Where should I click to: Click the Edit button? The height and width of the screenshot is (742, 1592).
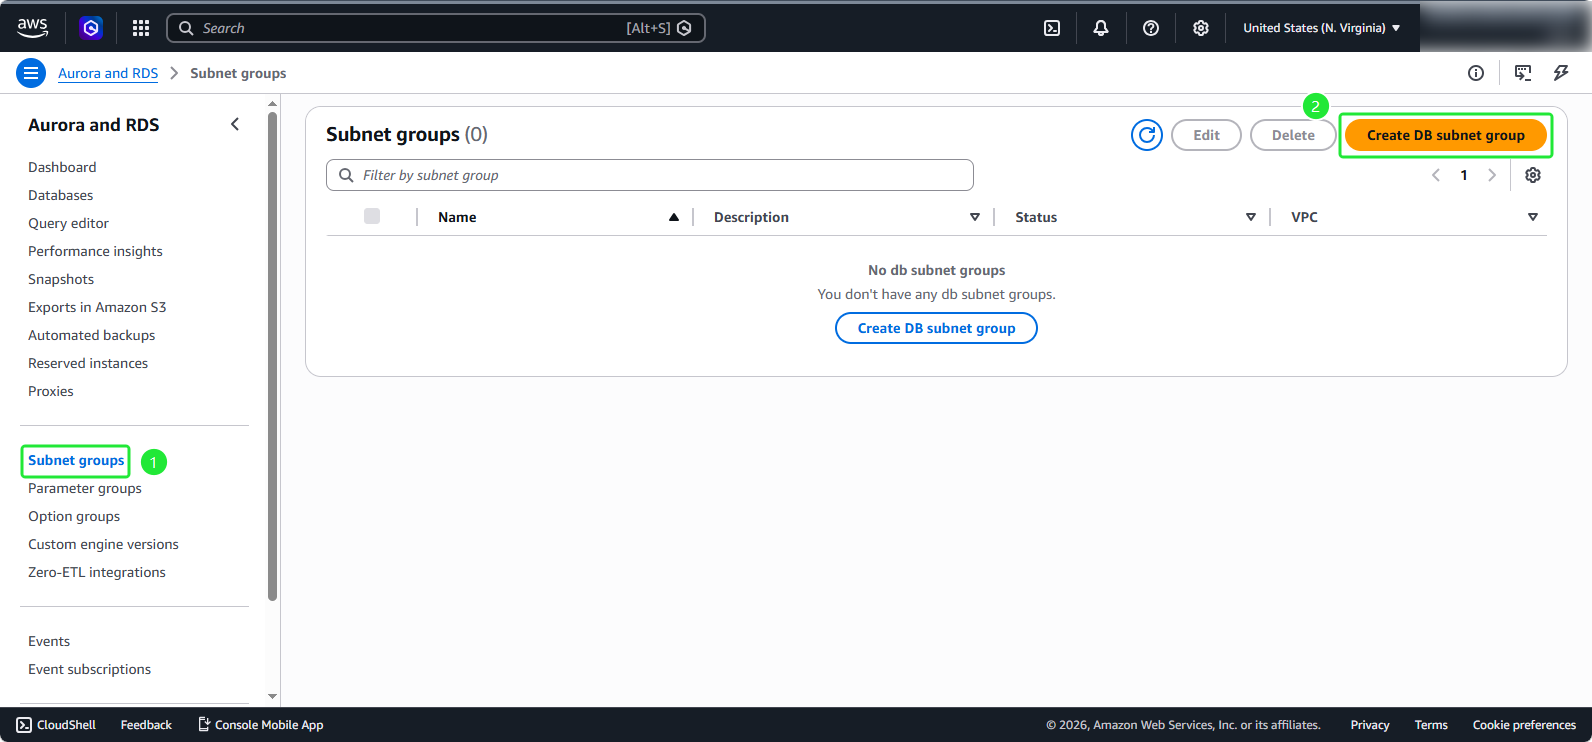[x=1206, y=135]
